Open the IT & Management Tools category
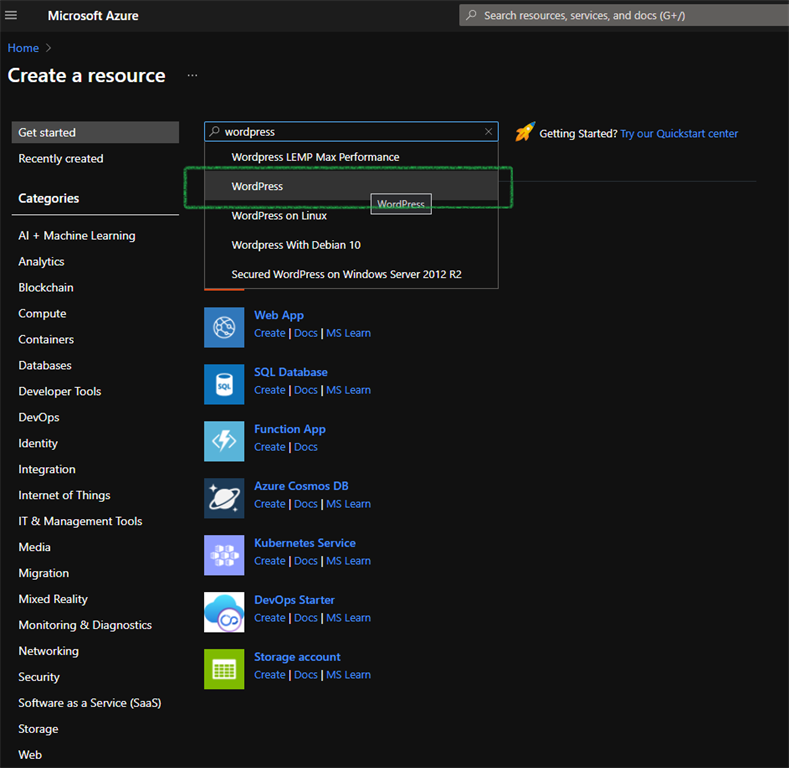Screen dimensions: 789x768 pyautogui.click(x=81, y=521)
